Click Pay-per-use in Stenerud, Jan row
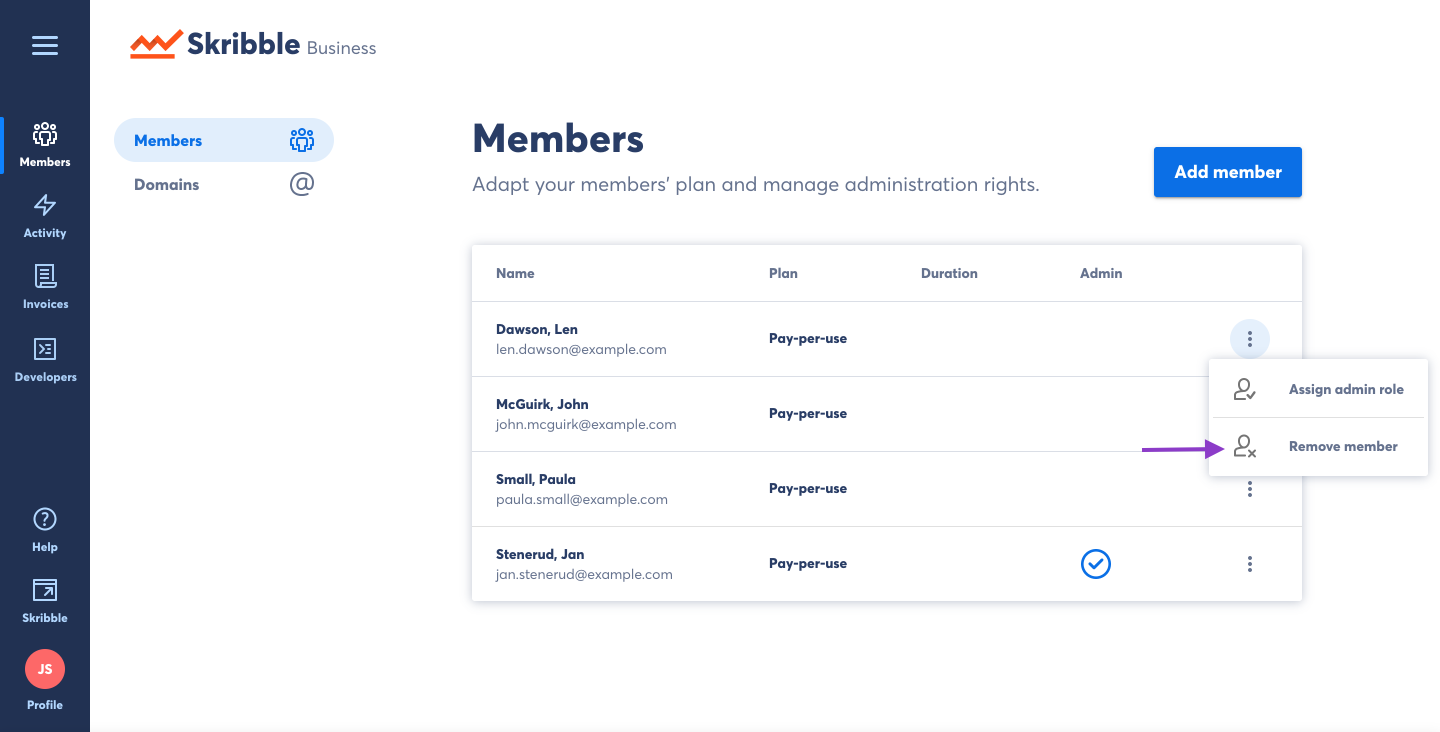Image resolution: width=1440 pixels, height=732 pixels. point(808,564)
